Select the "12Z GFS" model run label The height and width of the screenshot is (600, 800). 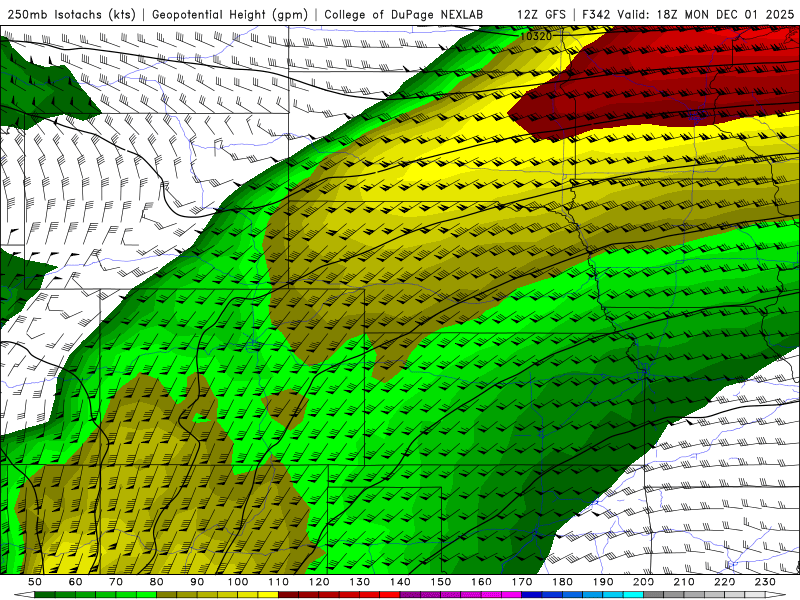(541, 14)
